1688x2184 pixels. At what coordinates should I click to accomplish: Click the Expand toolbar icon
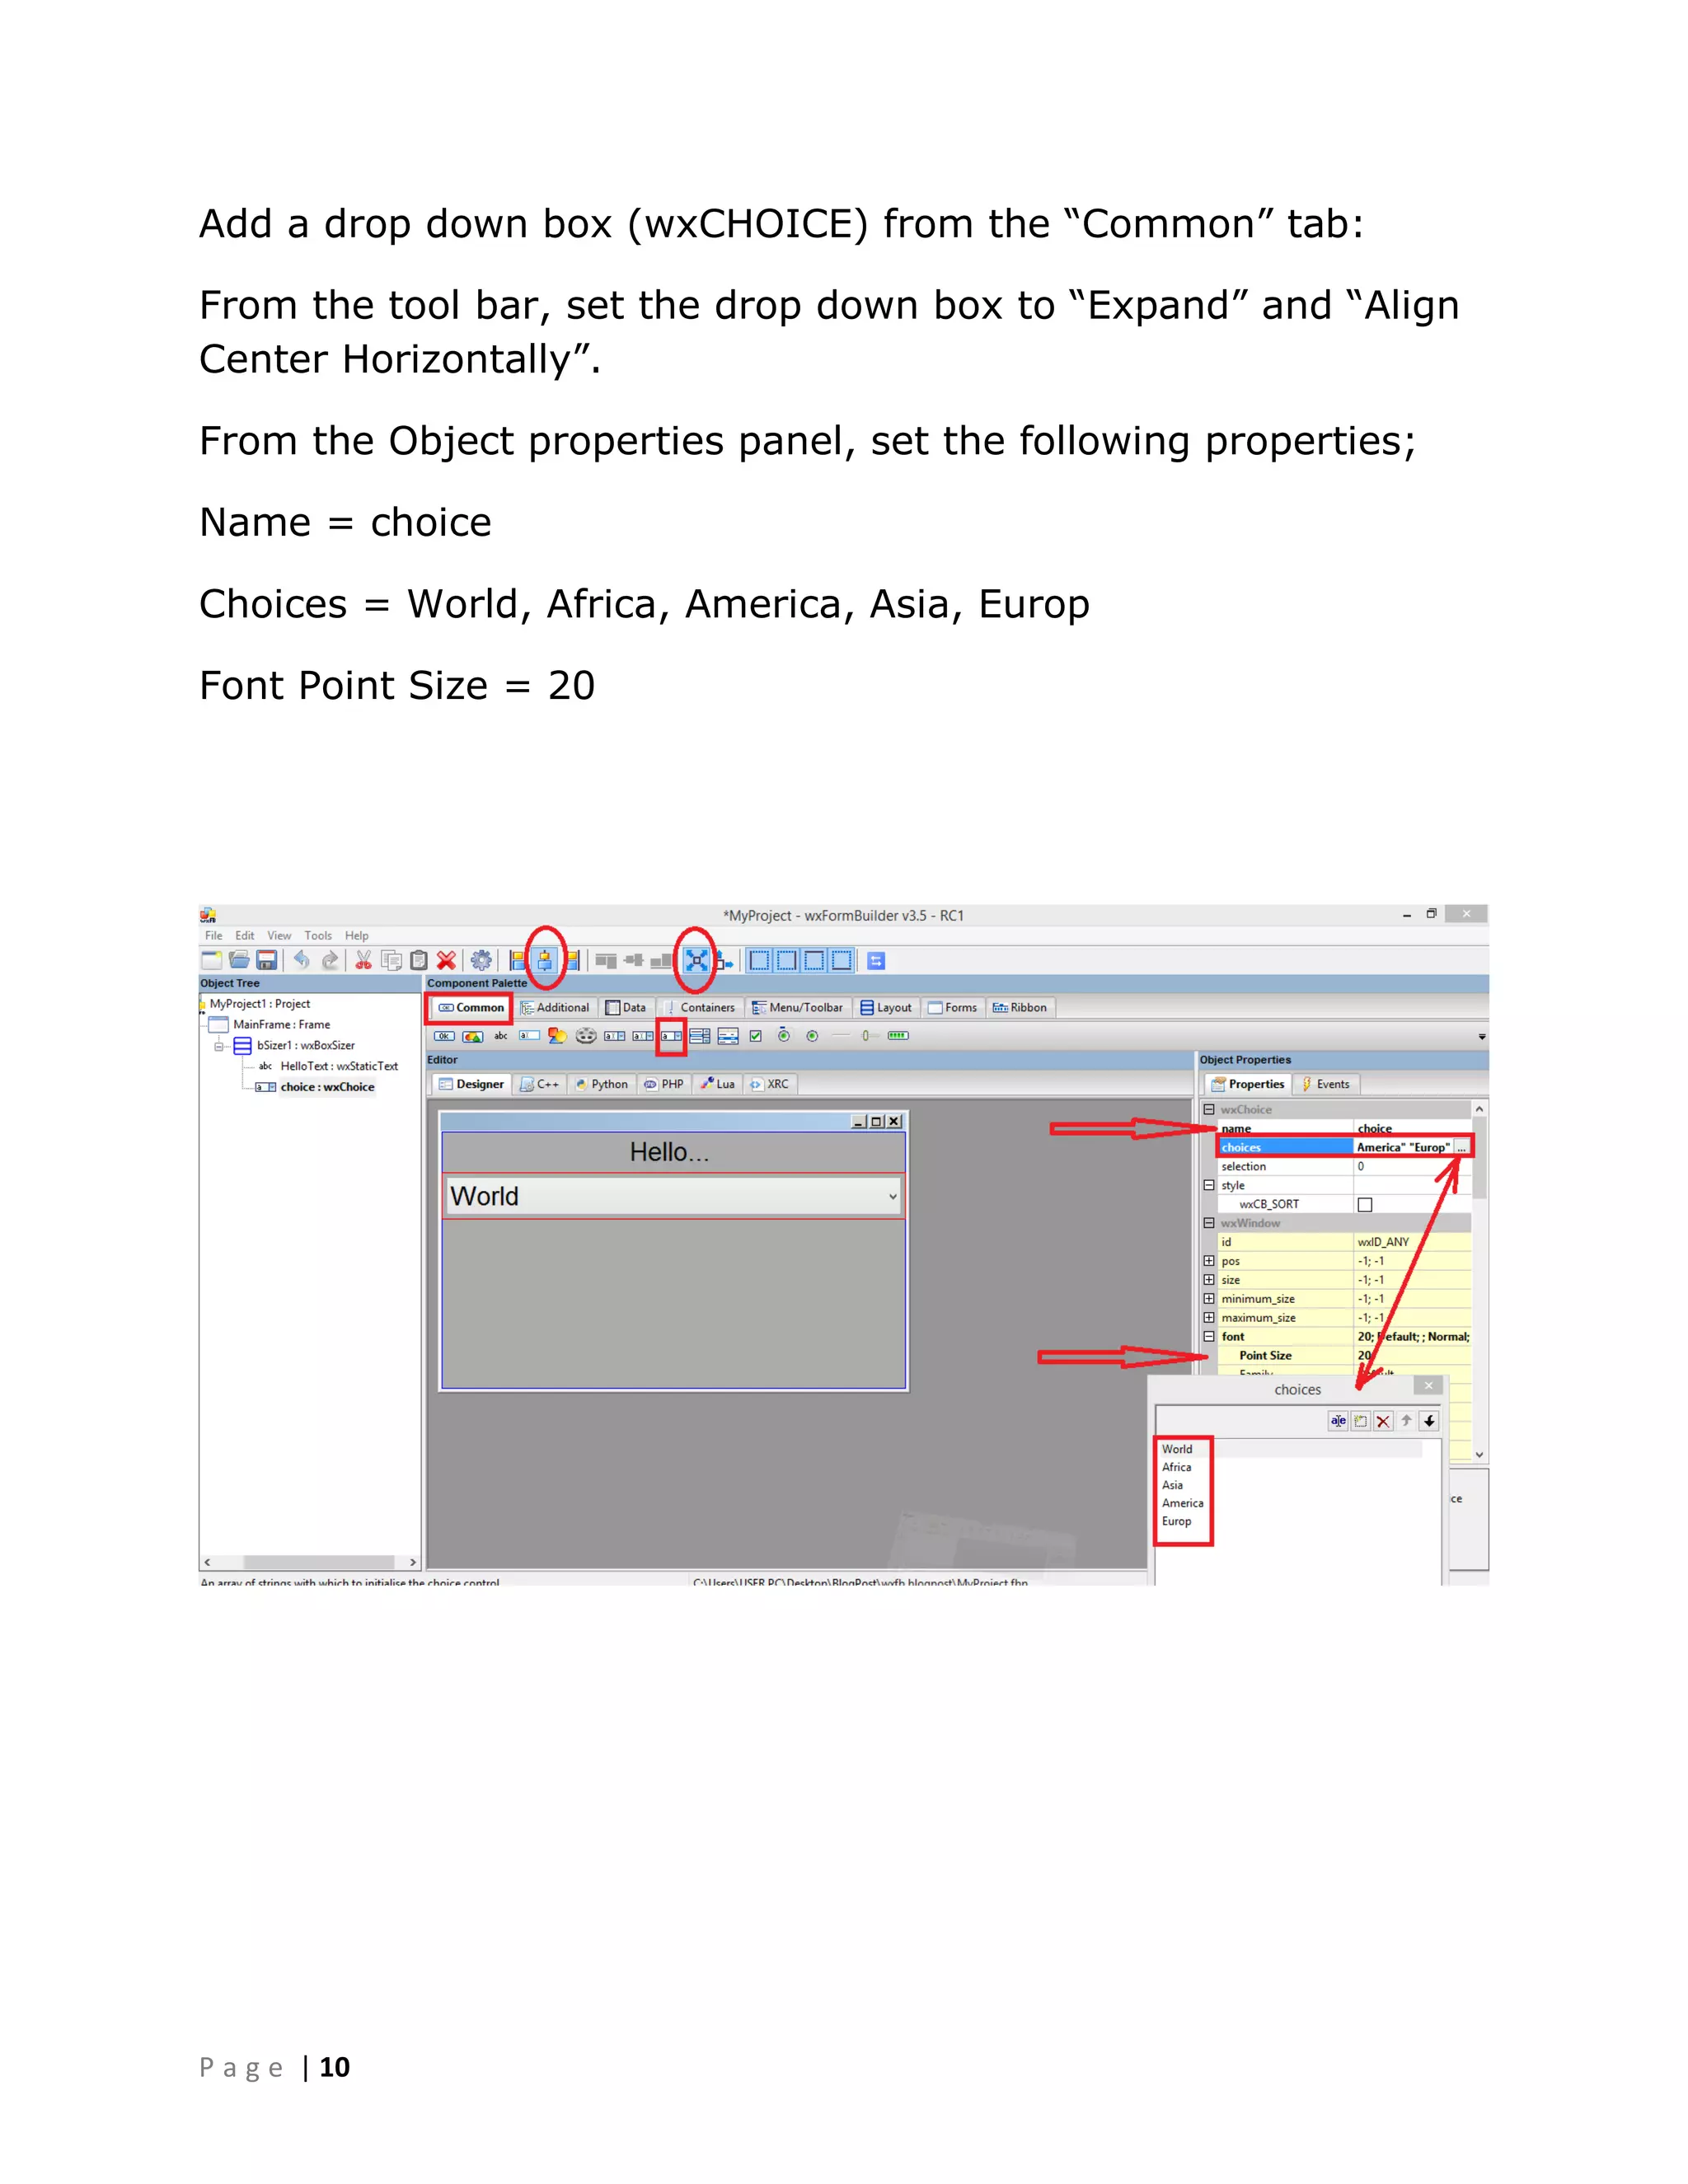(696, 961)
